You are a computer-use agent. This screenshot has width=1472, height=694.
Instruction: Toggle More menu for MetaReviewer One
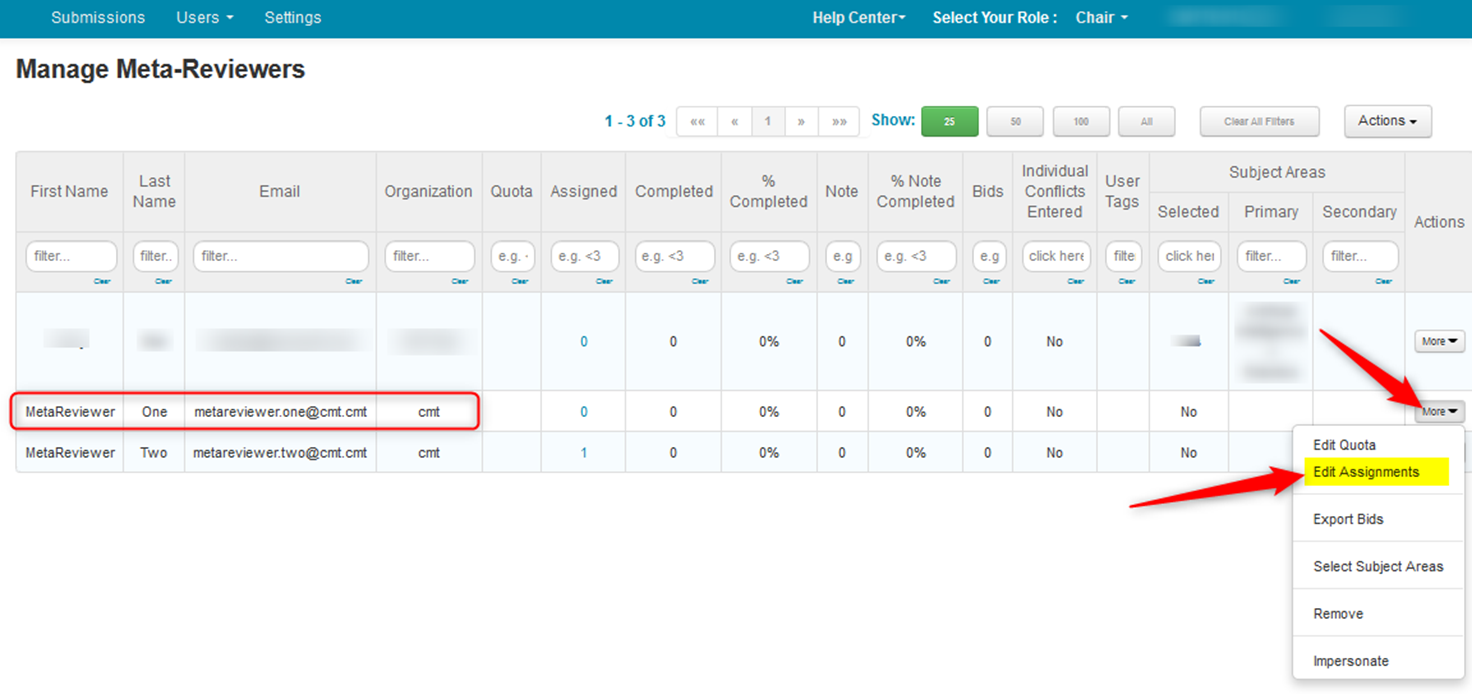pyautogui.click(x=1439, y=411)
